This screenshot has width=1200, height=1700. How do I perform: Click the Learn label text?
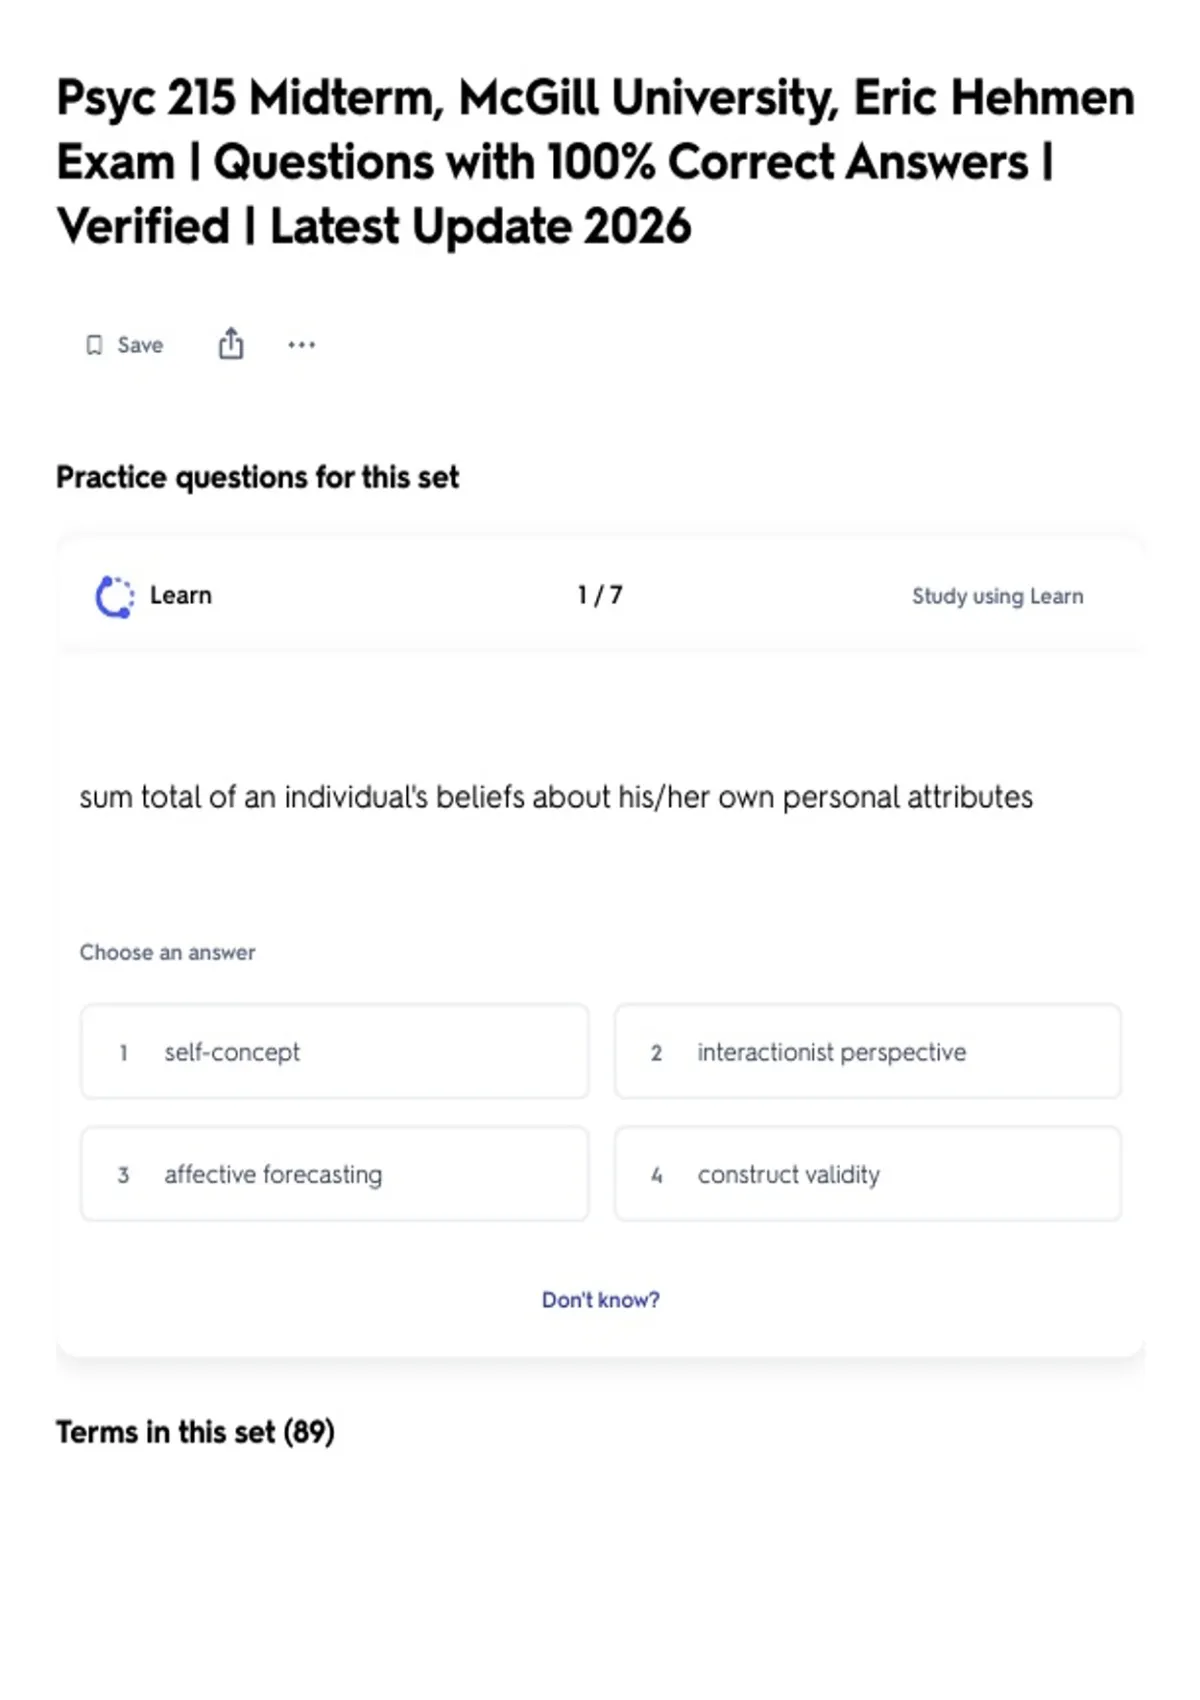coord(181,595)
